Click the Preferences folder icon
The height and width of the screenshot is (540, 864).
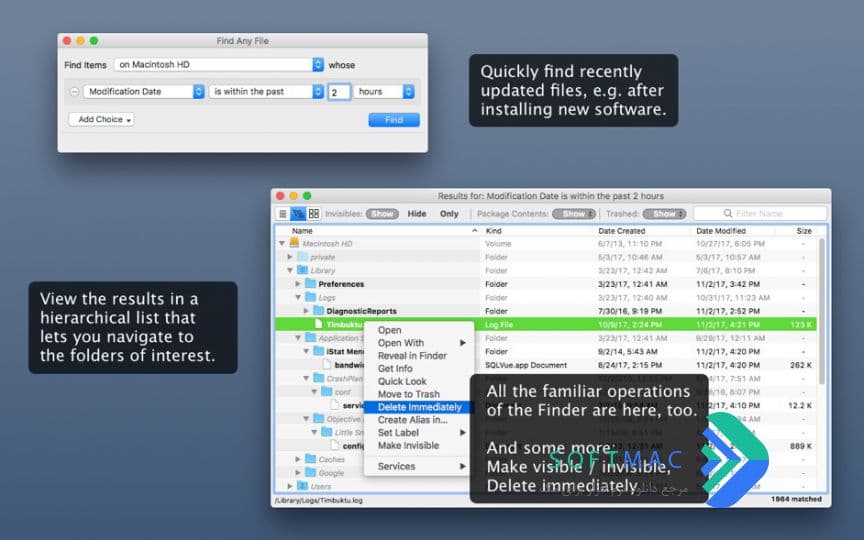310,284
